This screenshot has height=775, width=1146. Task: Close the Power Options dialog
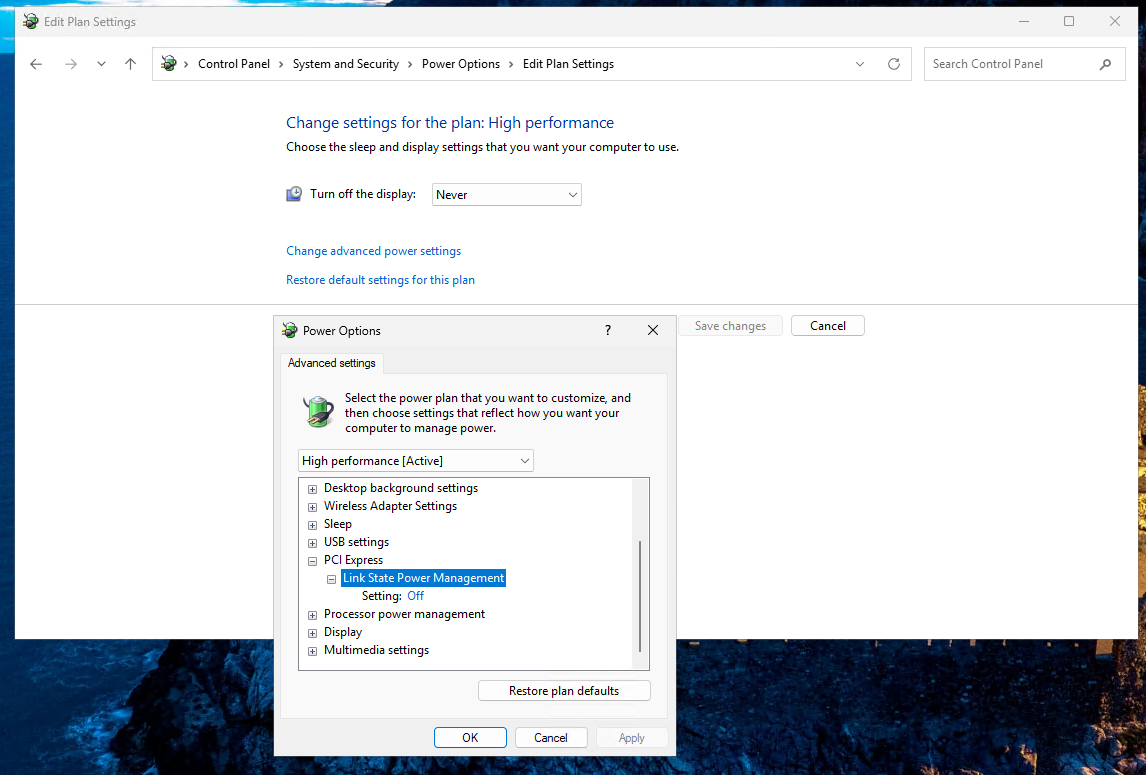click(x=653, y=330)
